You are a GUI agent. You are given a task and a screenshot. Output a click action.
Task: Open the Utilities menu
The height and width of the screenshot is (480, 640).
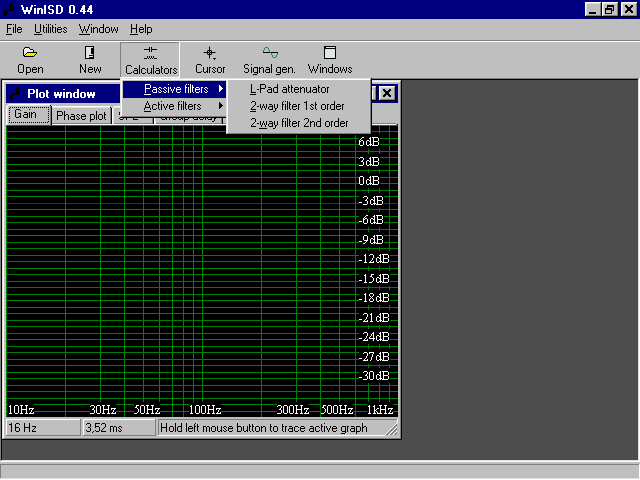pyautogui.click(x=51, y=29)
